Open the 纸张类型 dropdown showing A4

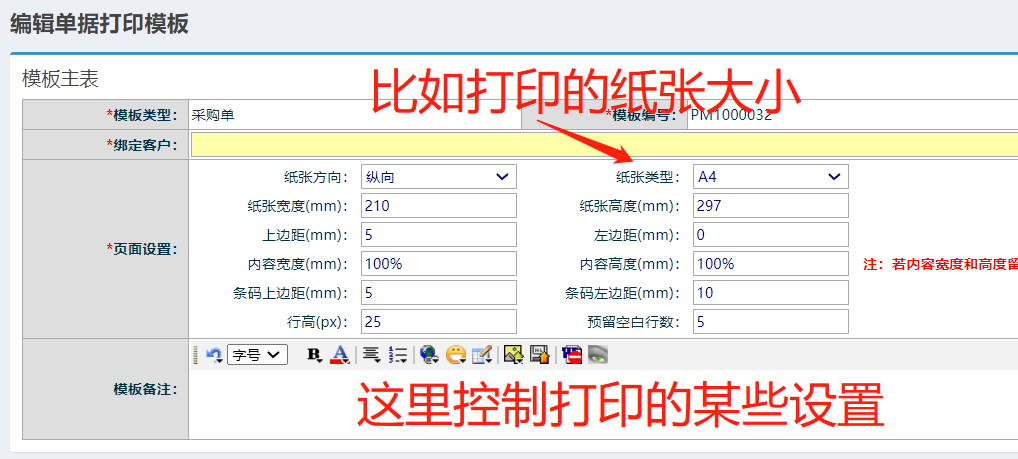point(771,177)
